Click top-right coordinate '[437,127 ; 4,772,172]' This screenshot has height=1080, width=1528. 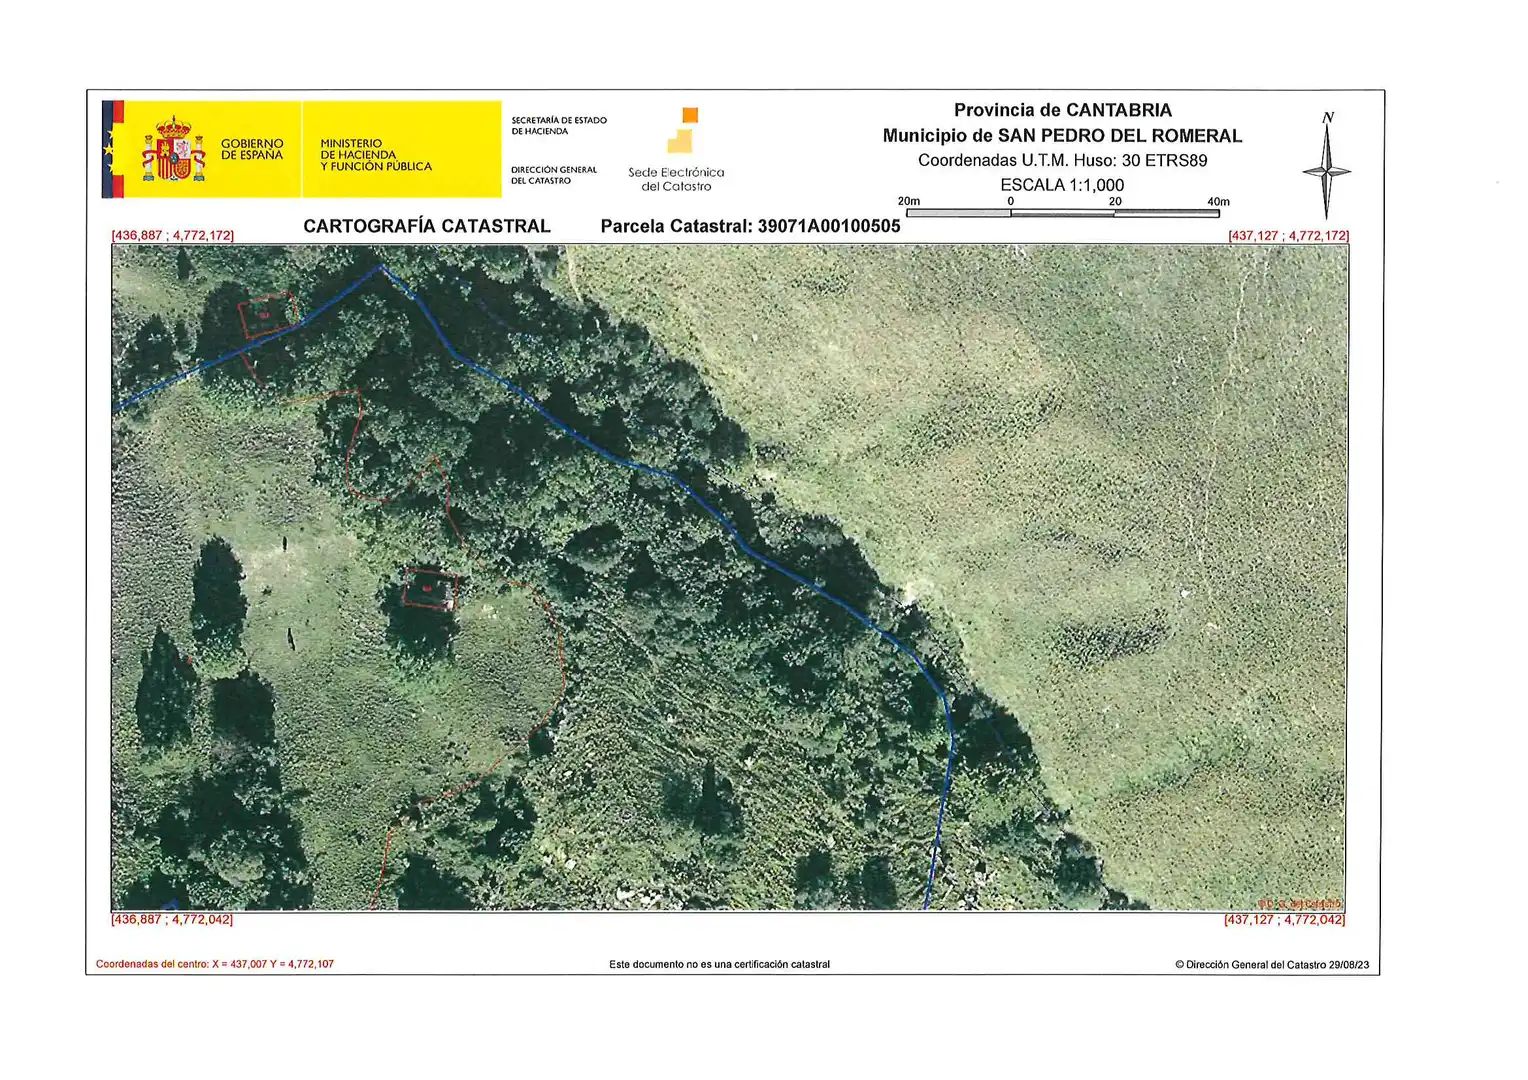[x=1288, y=236]
